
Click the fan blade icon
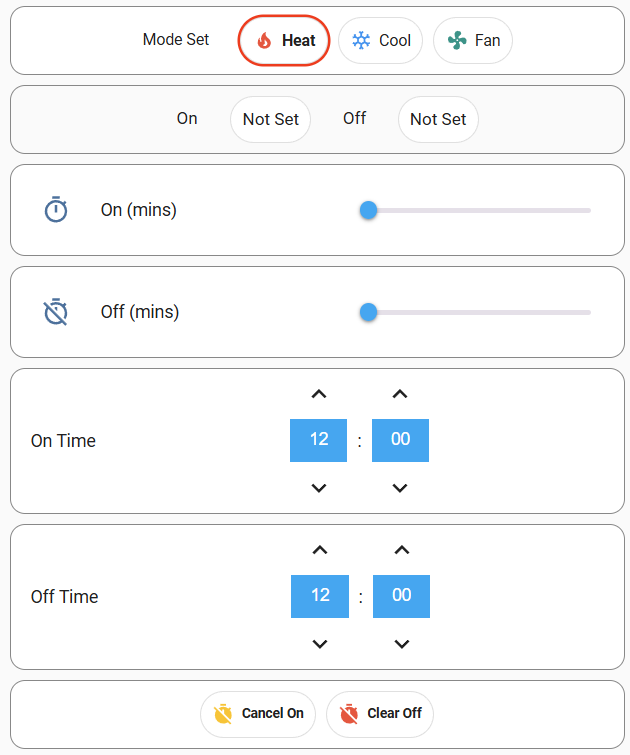tap(457, 40)
